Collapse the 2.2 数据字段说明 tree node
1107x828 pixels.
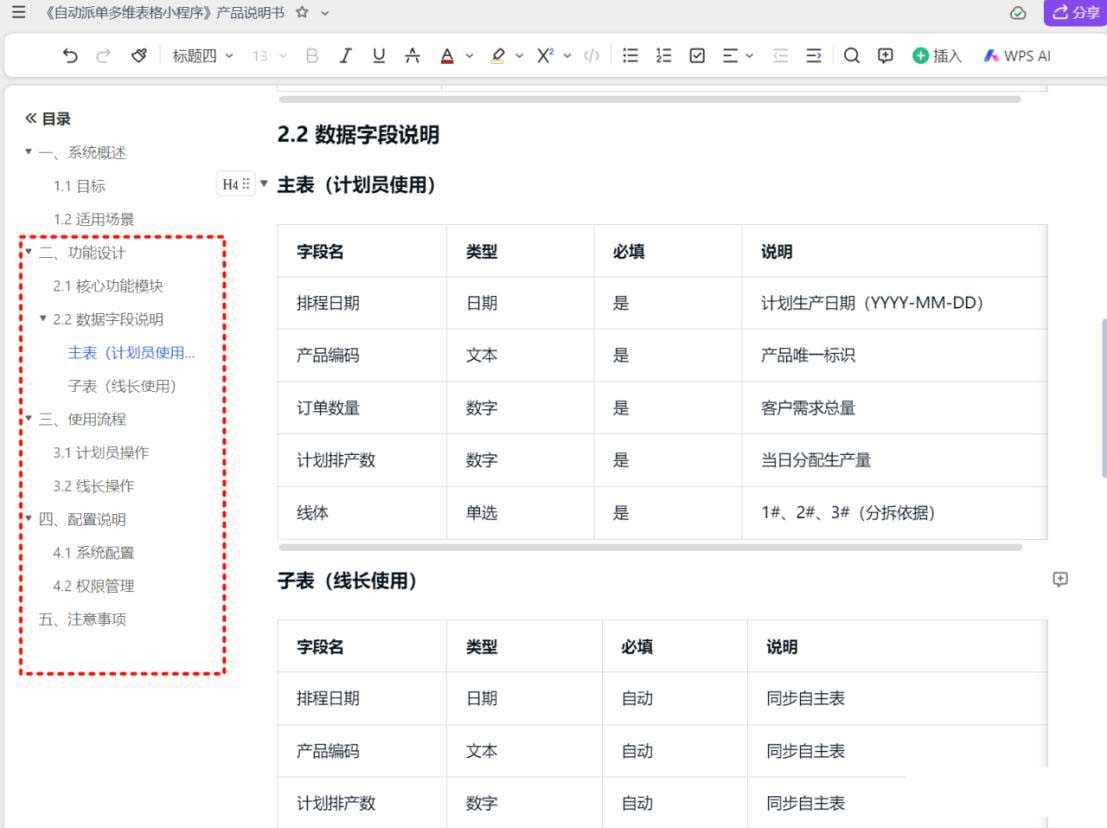click(x=43, y=319)
